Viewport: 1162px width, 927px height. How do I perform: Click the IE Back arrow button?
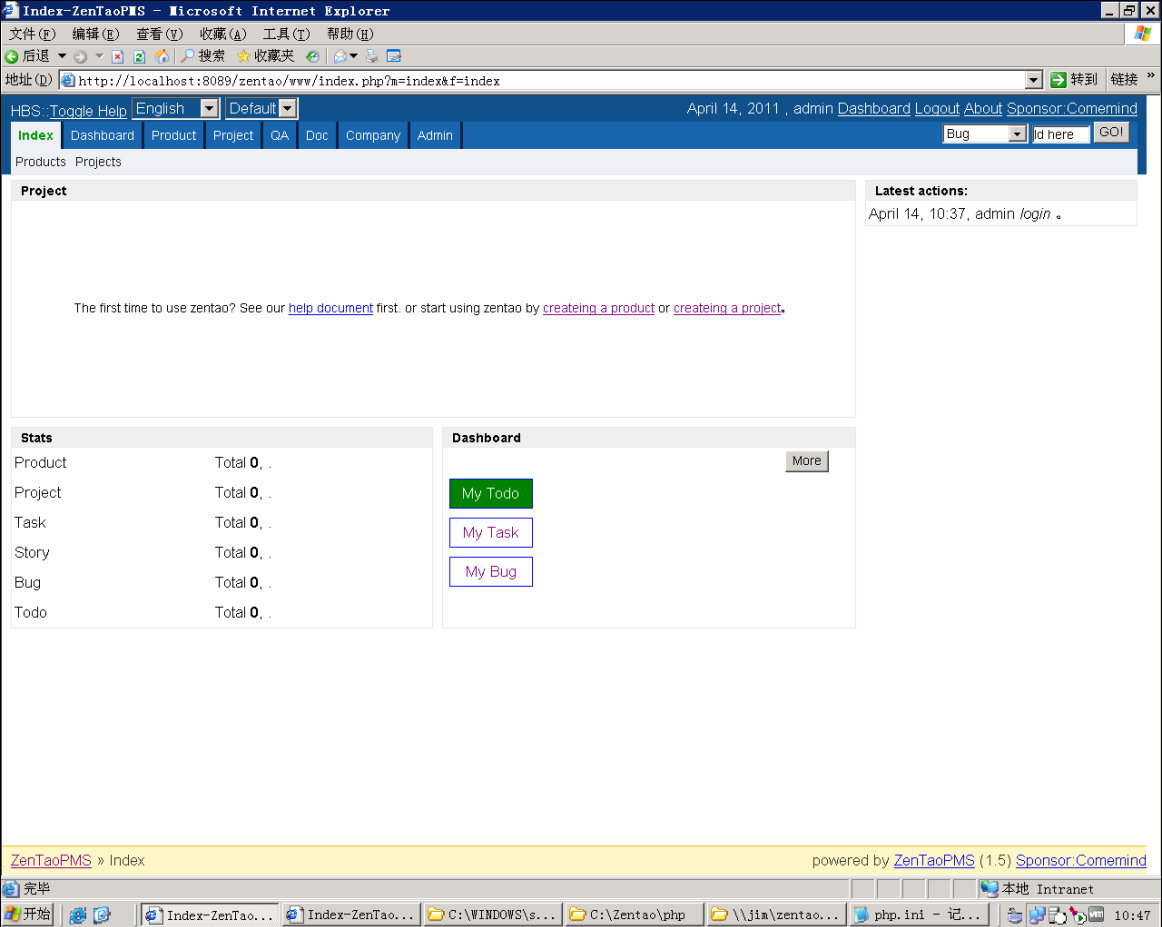27,56
